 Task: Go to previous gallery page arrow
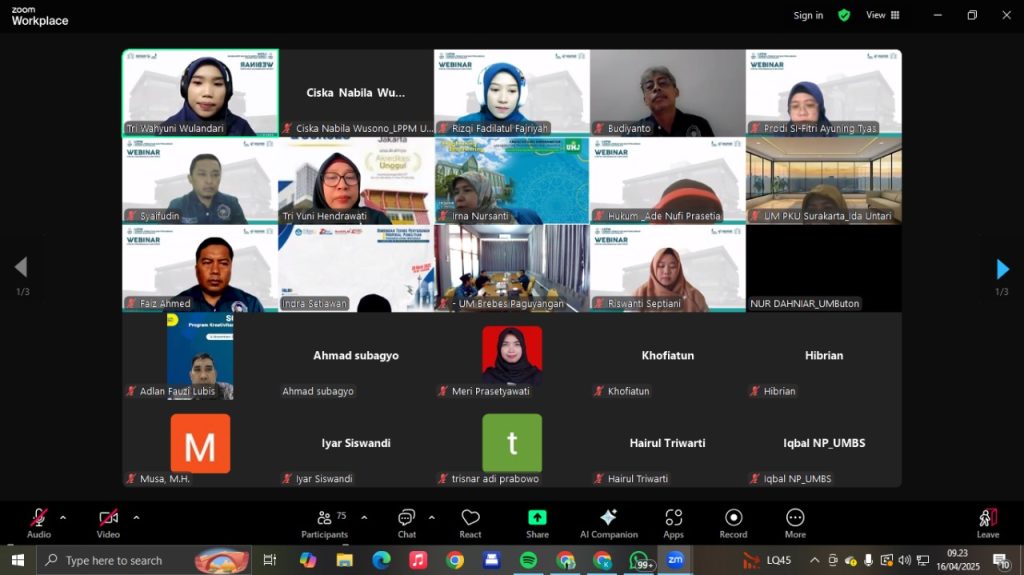[x=21, y=267]
